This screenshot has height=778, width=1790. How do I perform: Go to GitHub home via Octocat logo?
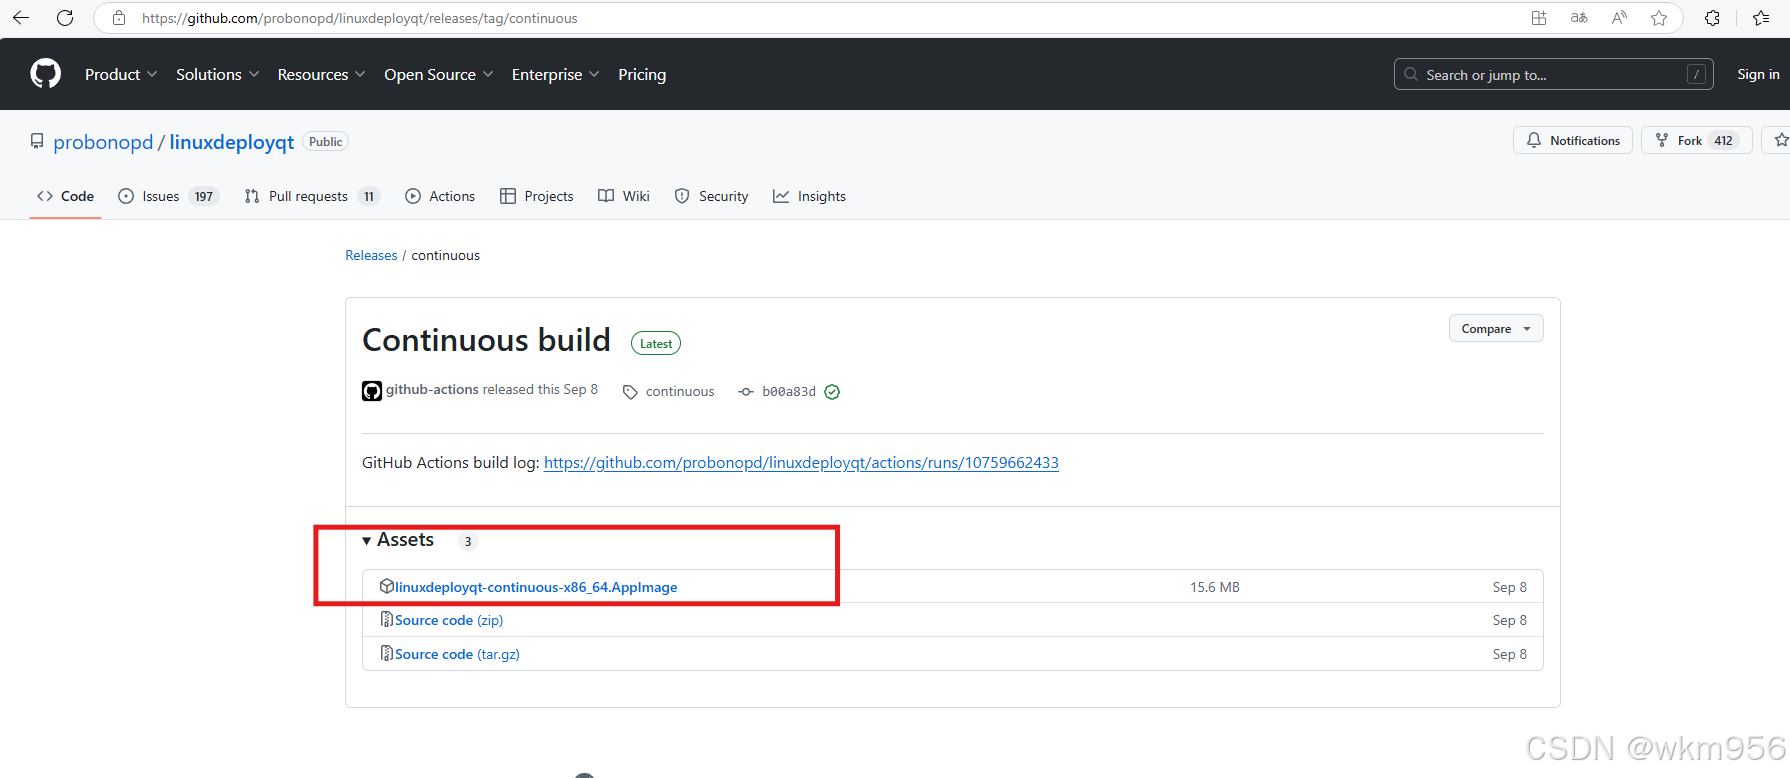(x=46, y=74)
